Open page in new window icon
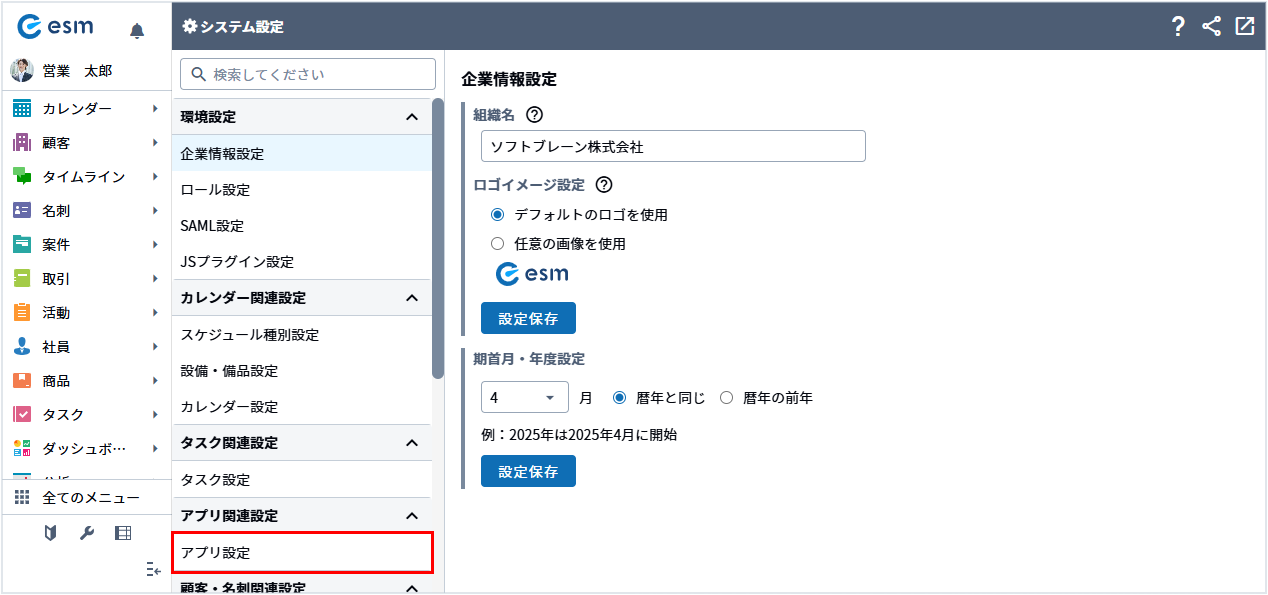 (1244, 27)
